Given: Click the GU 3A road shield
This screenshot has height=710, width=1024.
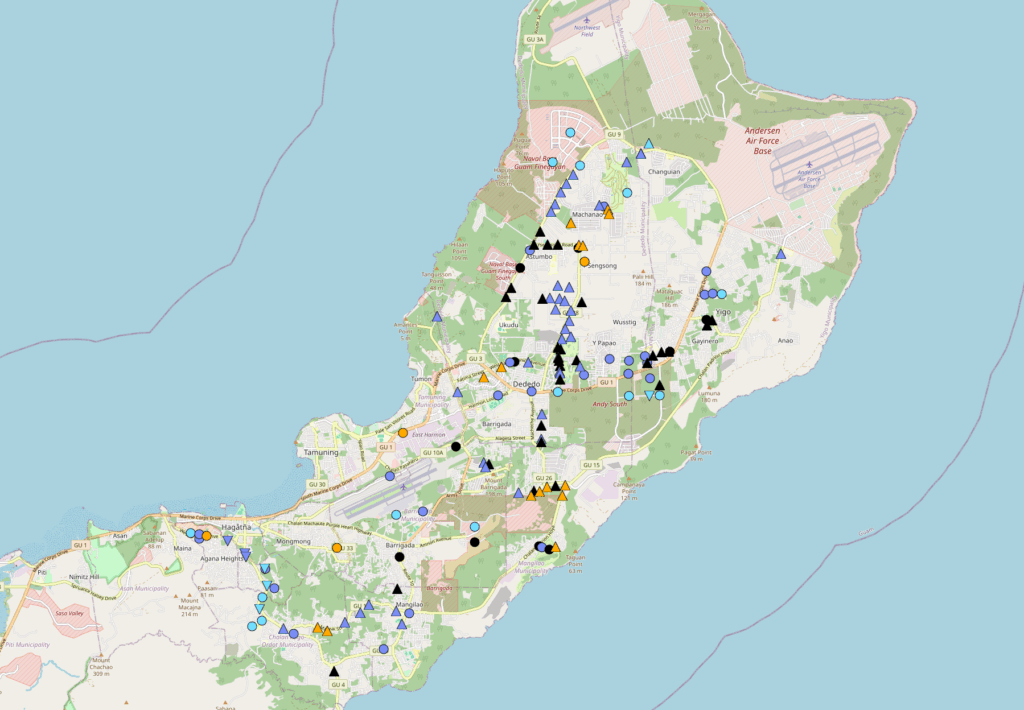Looking at the screenshot, I should (536, 39).
